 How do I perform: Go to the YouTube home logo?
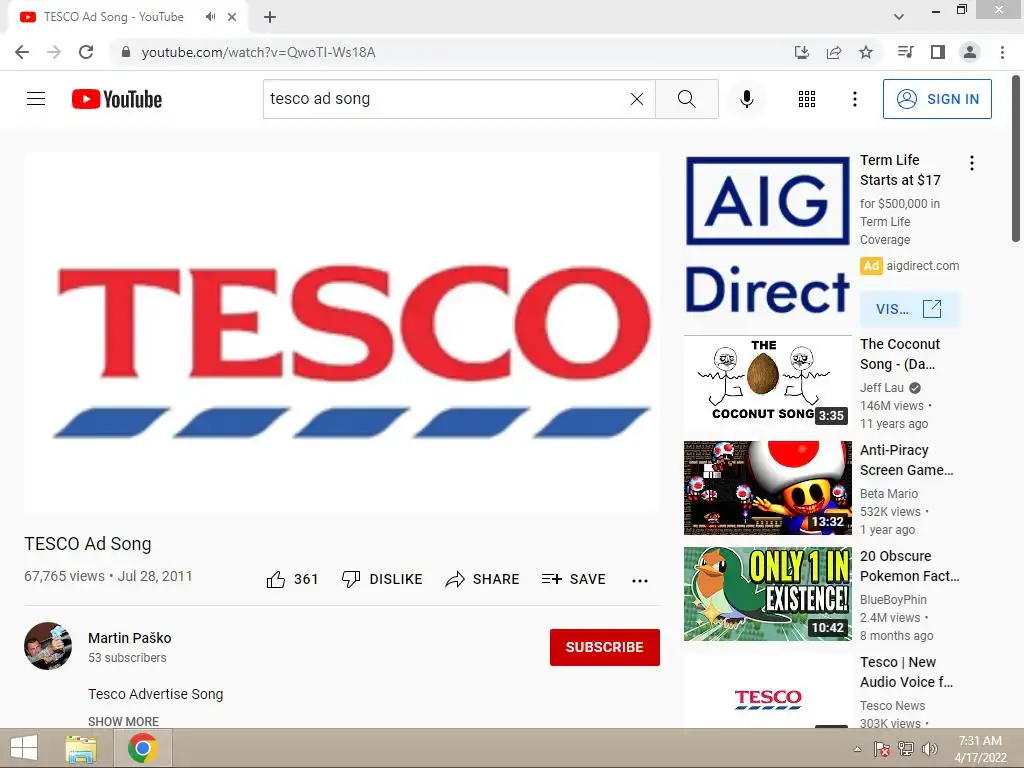point(117,99)
